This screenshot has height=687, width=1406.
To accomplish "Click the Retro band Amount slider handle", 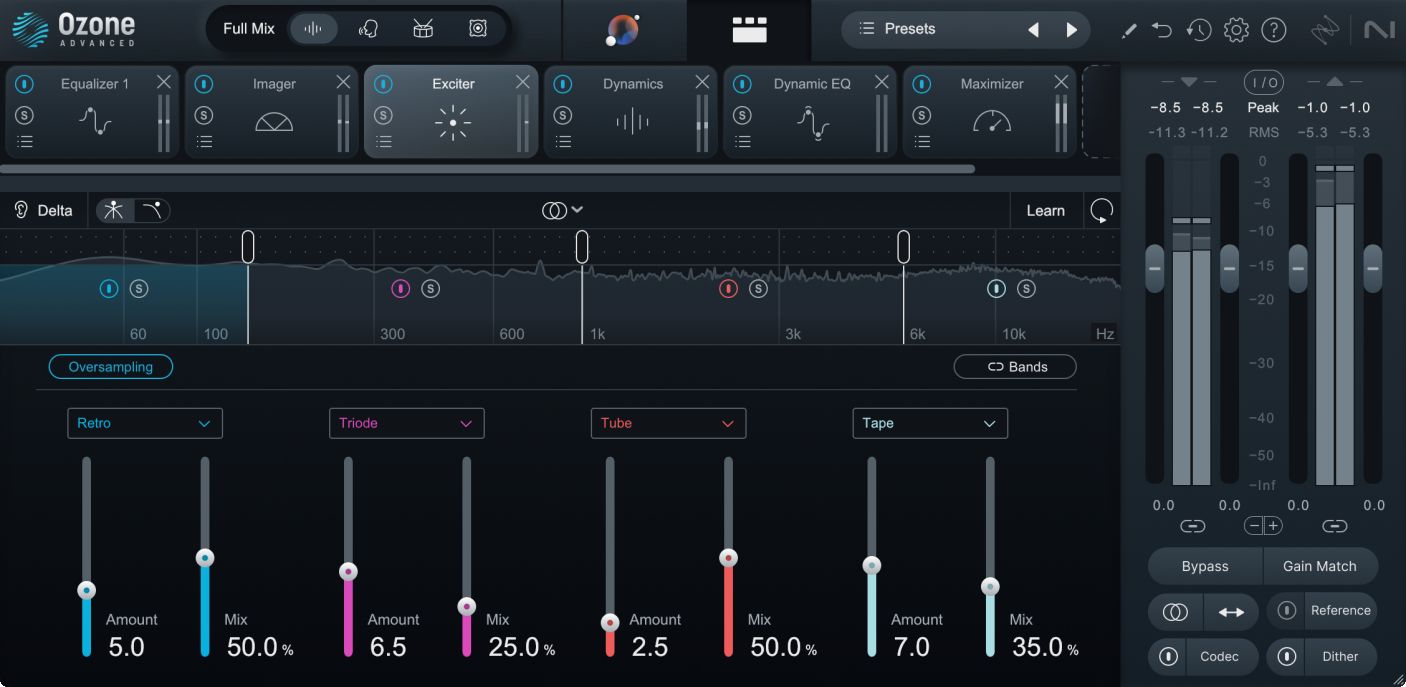I will tap(87, 590).
